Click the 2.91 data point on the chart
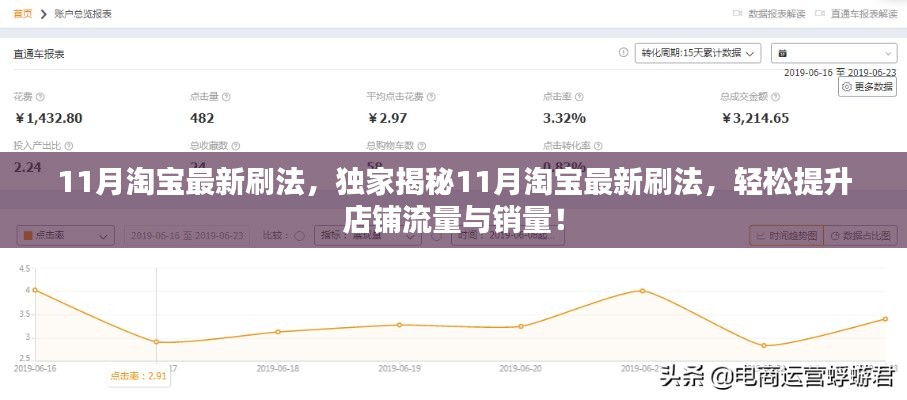This screenshot has width=907, height=400. pos(156,342)
